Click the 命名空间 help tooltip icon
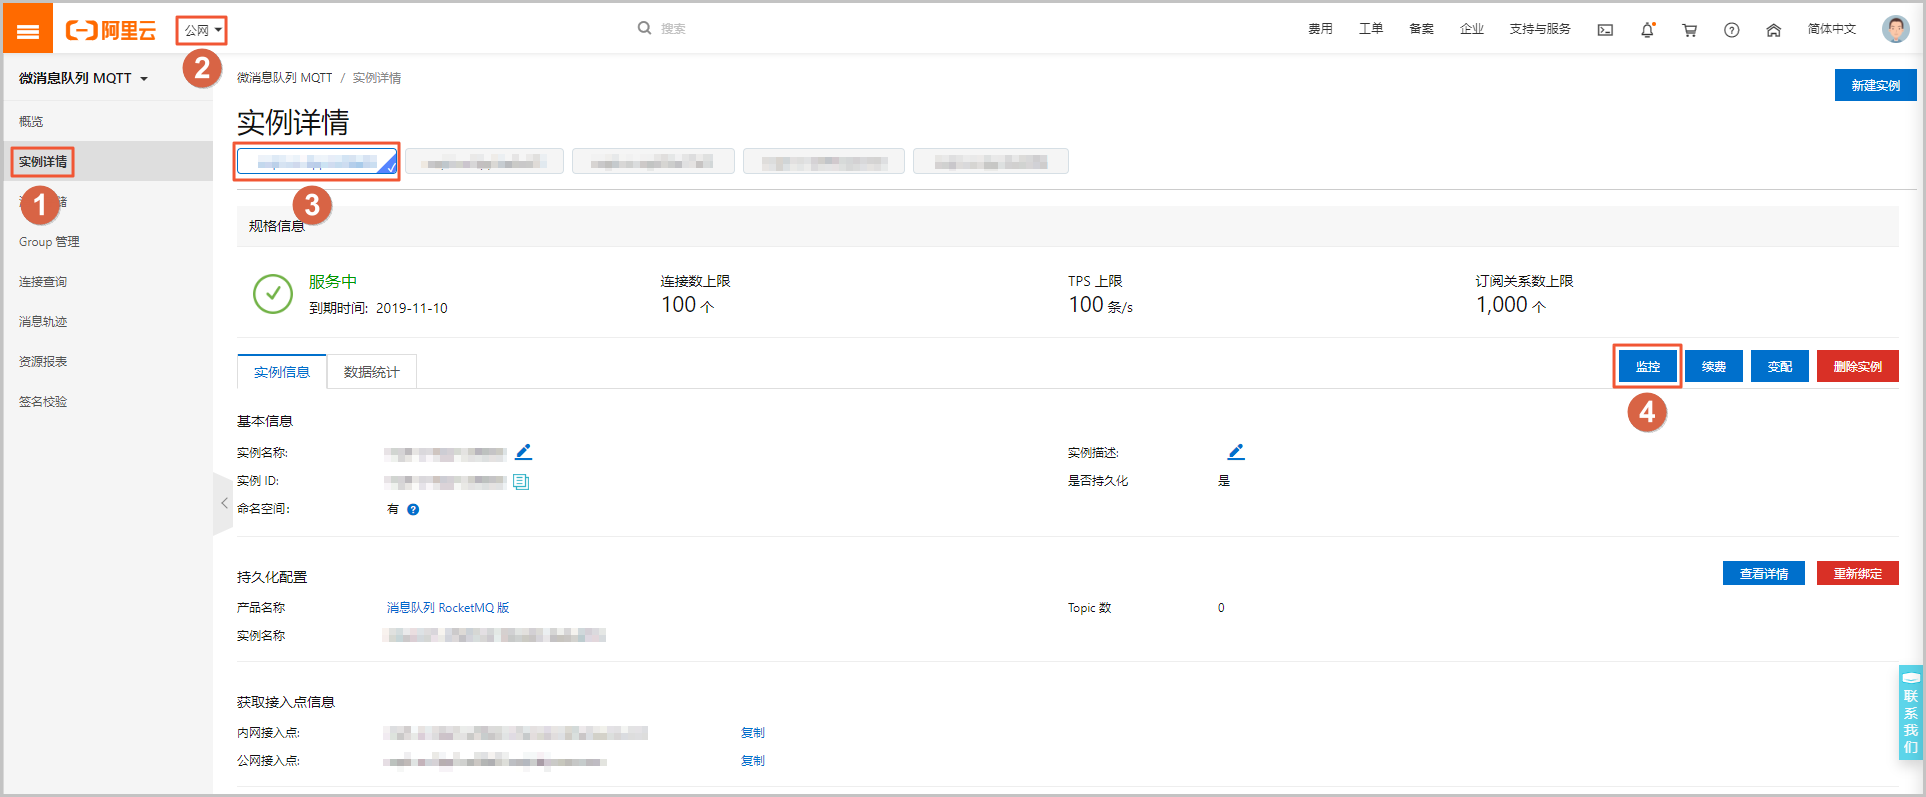The image size is (1926, 797). pos(413,509)
